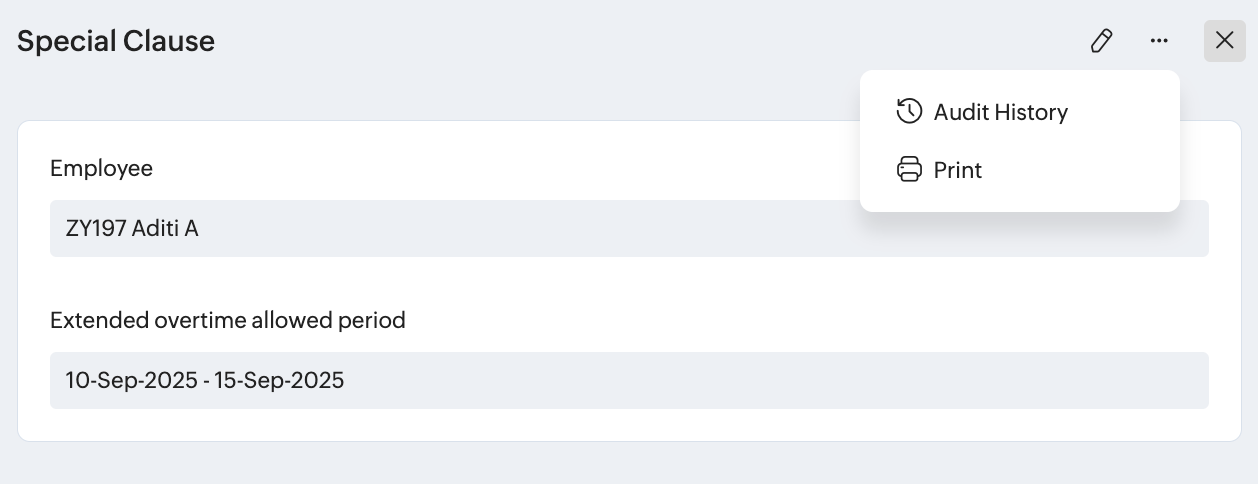
Task: Click the employee ID ZY197
Action: 95,228
